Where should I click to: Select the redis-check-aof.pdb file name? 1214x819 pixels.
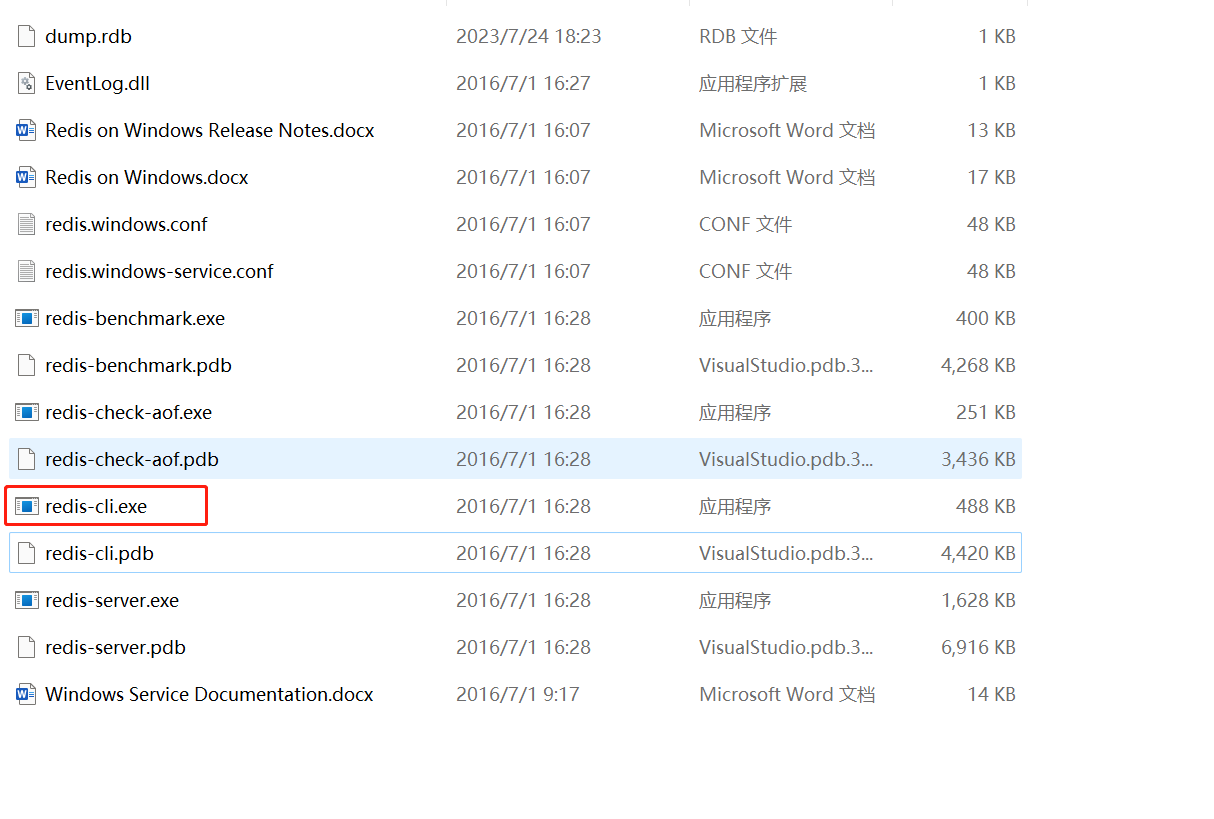132,459
